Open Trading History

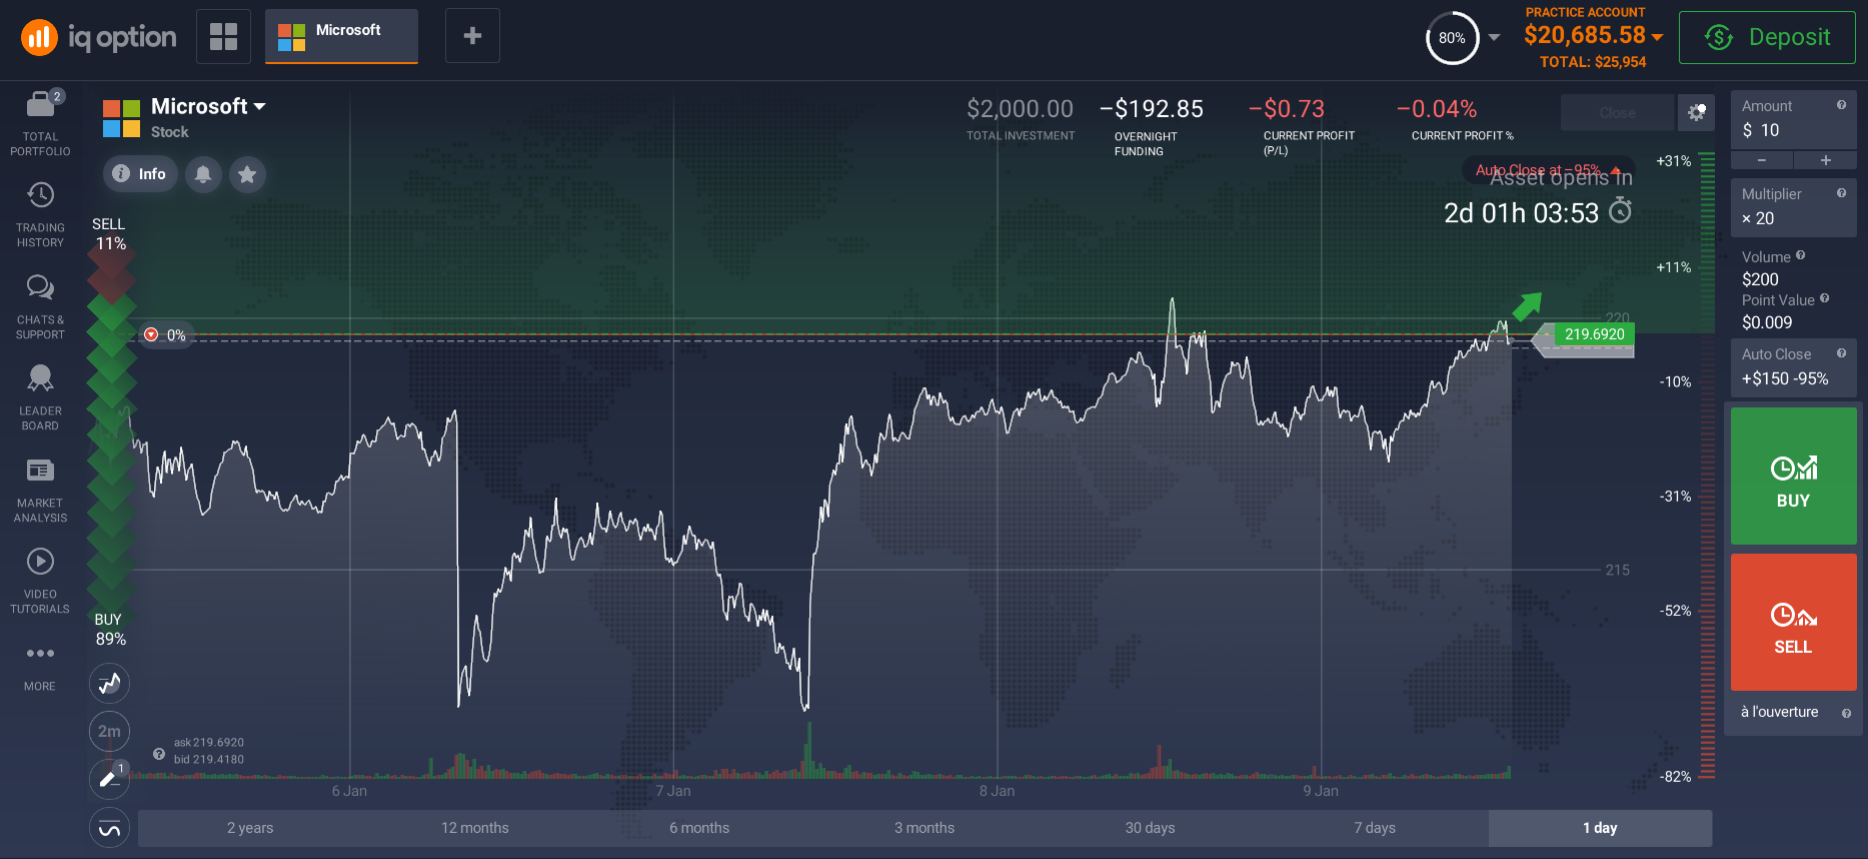coord(40,215)
